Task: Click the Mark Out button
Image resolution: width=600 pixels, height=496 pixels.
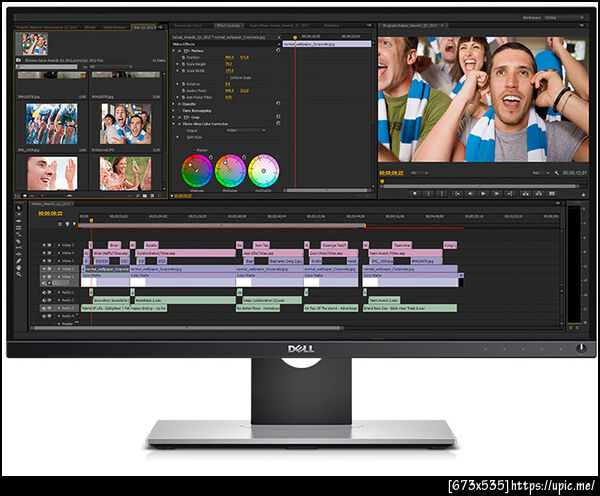Action: pos(442,194)
